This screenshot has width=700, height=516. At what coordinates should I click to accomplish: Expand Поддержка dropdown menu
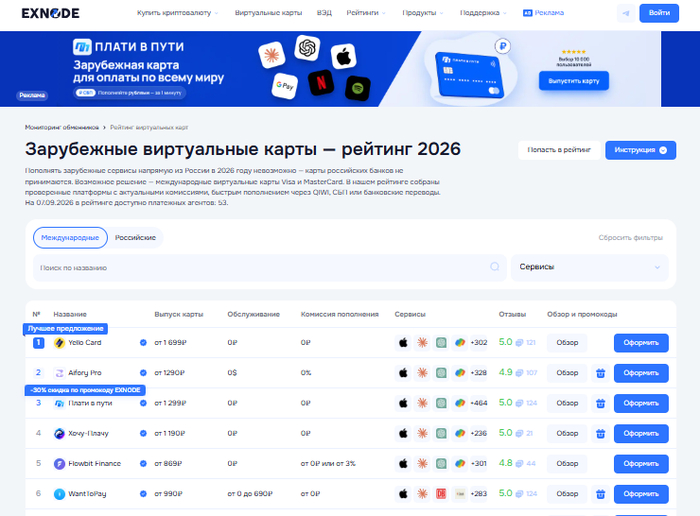[x=483, y=13]
